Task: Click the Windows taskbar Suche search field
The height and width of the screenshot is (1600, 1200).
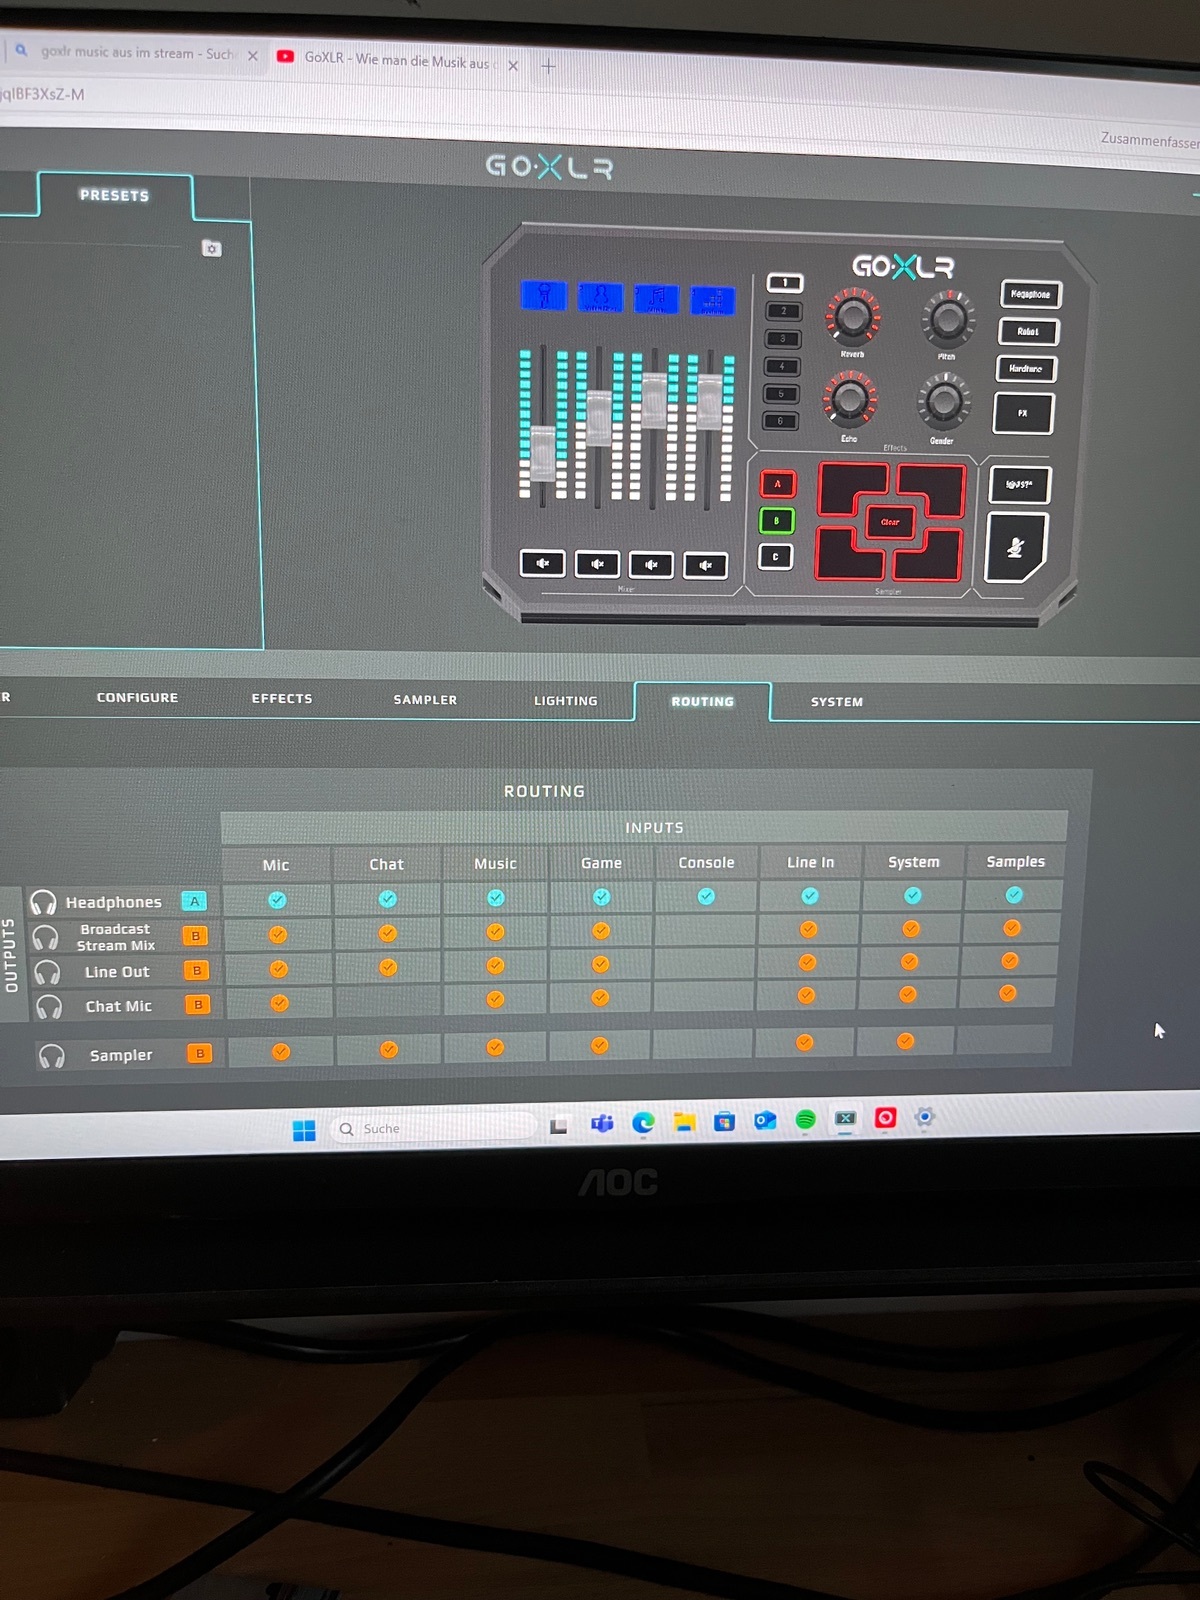Action: coord(435,1128)
